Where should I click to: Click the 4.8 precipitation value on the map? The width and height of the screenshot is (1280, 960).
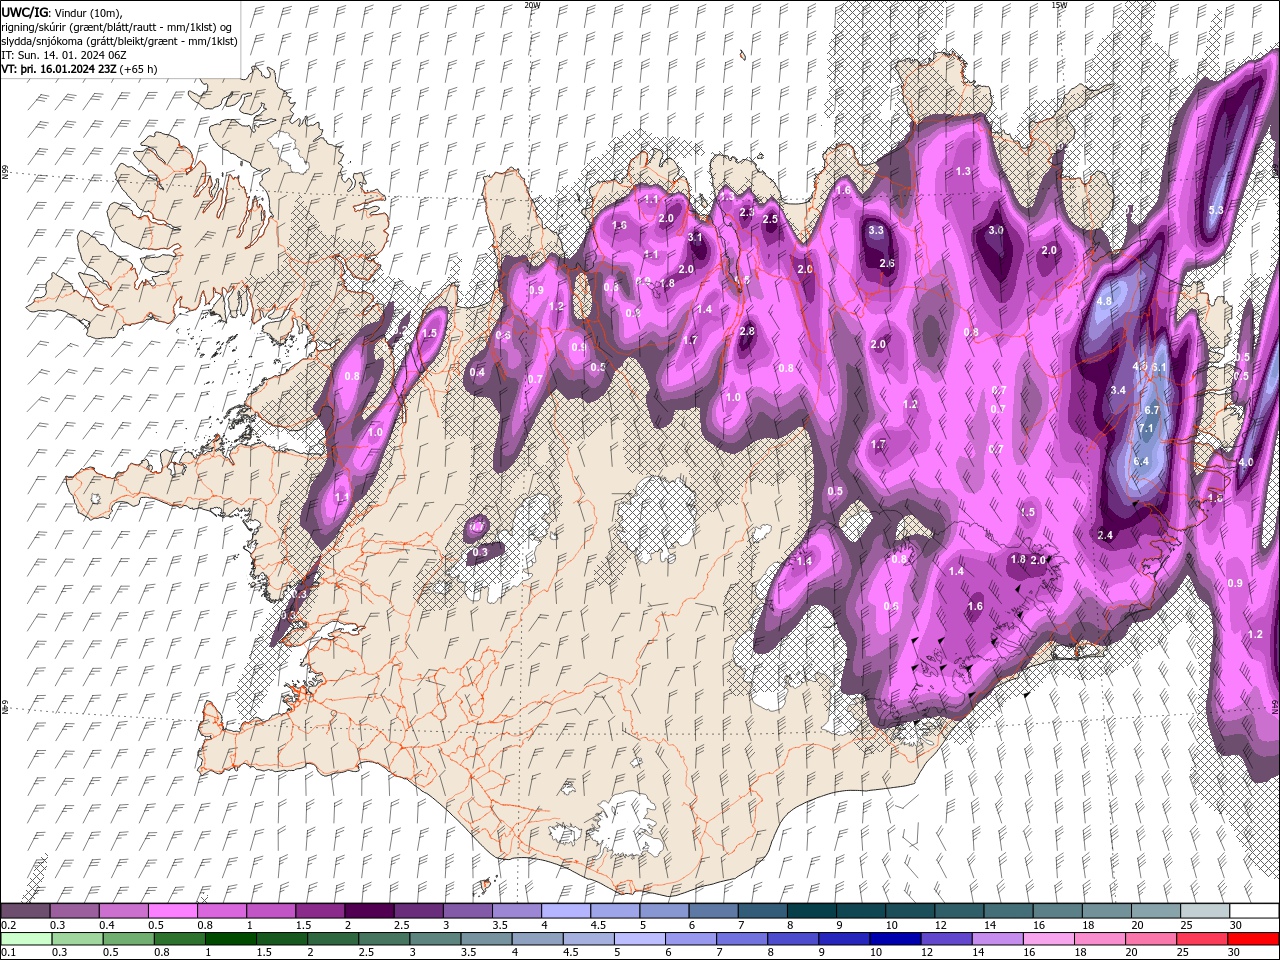(x=1104, y=301)
